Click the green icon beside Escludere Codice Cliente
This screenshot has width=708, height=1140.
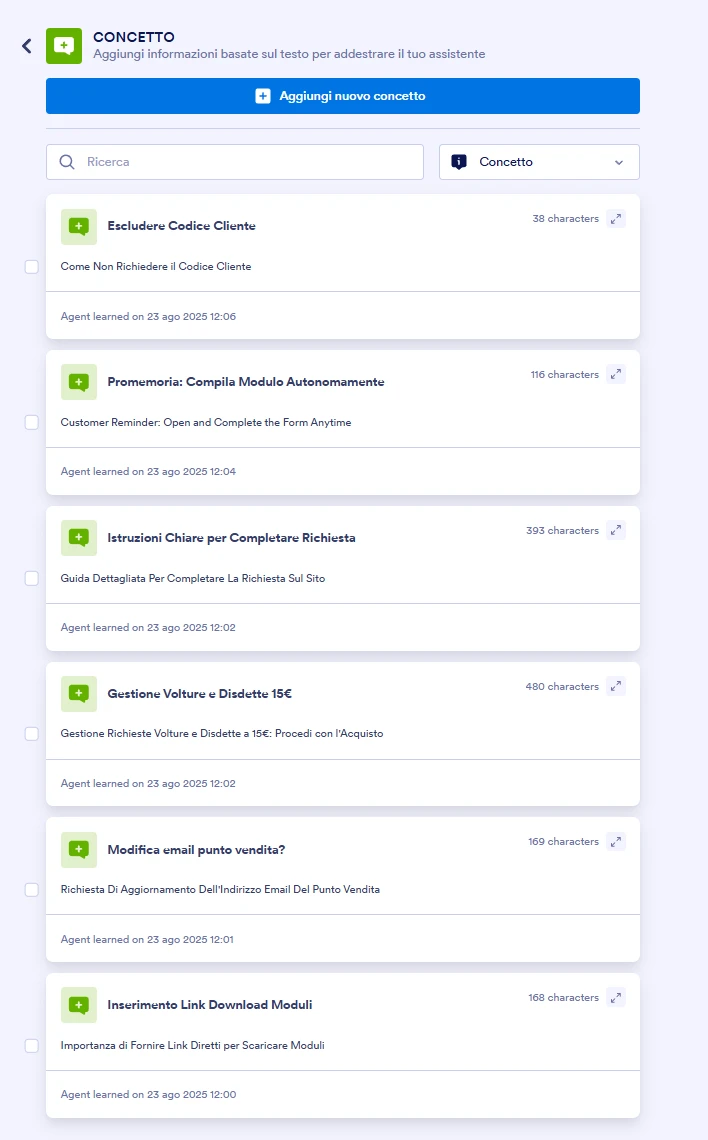[x=79, y=226]
